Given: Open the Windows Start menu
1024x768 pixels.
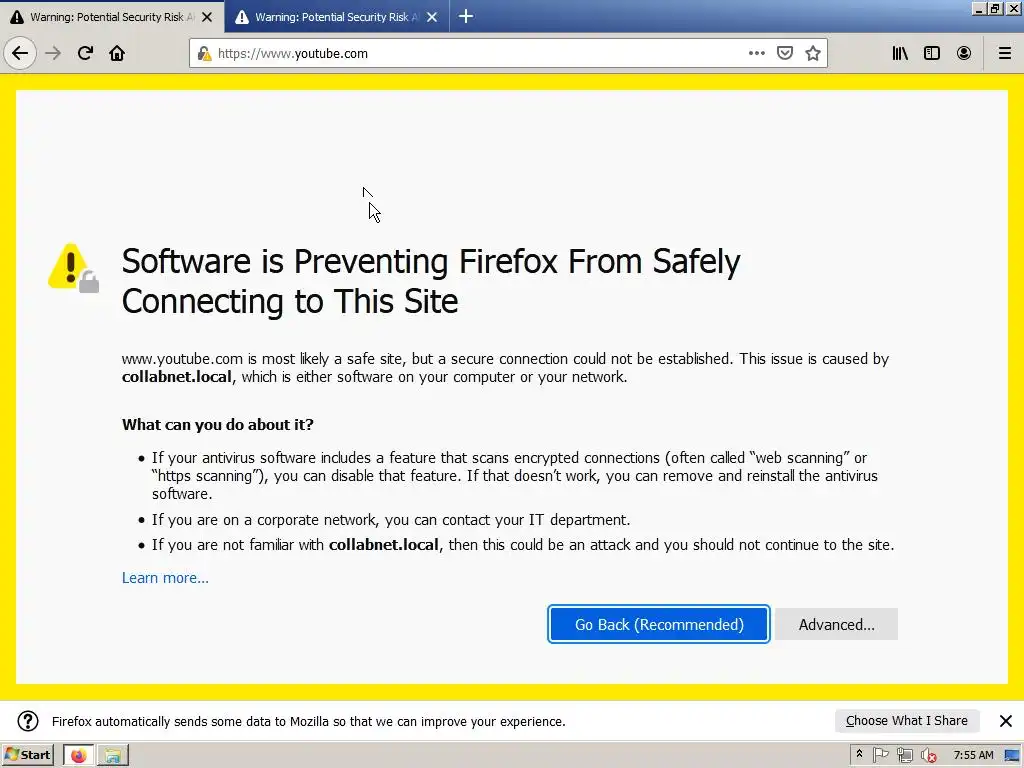Looking at the screenshot, I should [x=27, y=755].
